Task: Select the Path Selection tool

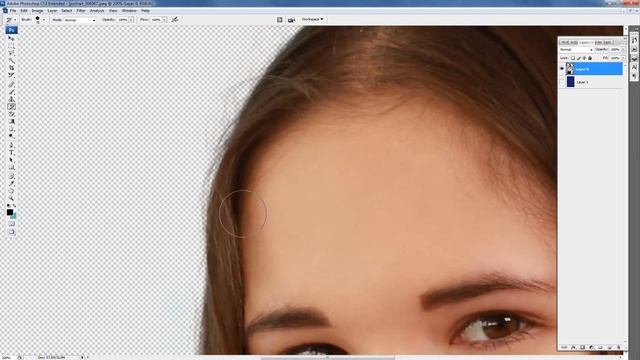Action: coord(11,160)
